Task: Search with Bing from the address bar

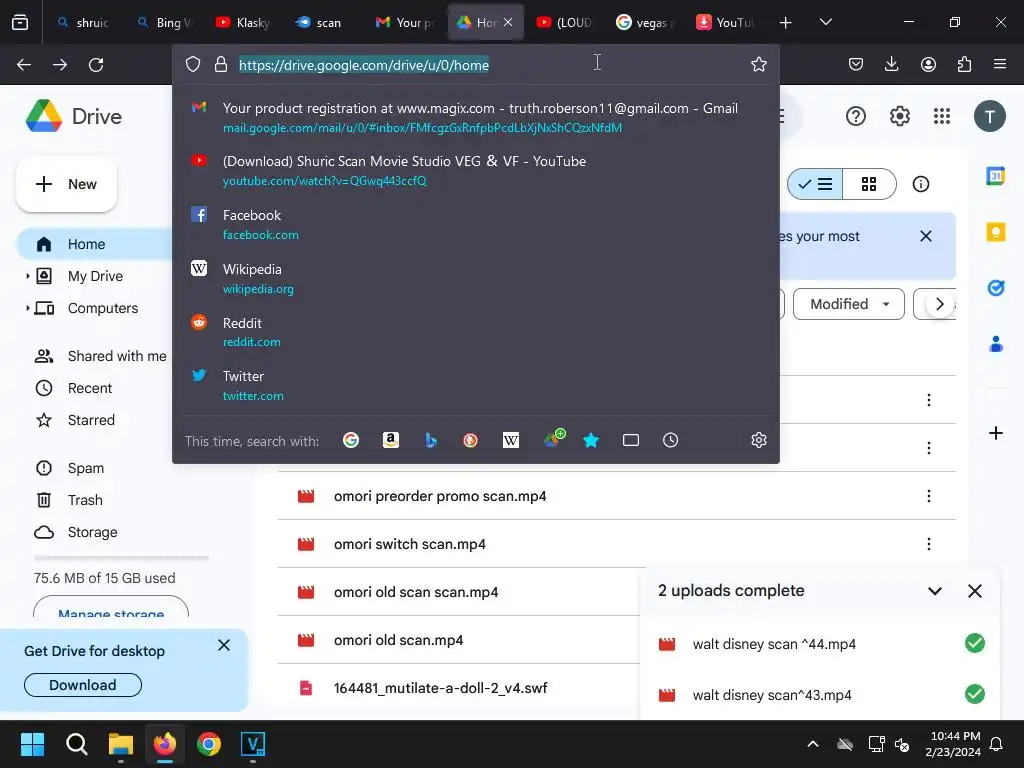Action: click(430, 440)
